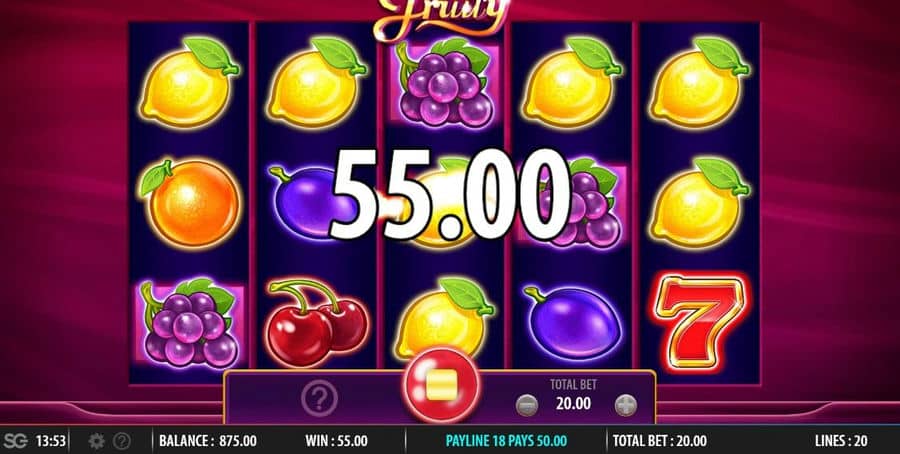Screen dimensions: 900x454
Task: Click the red seven symbol
Action: (x=699, y=321)
